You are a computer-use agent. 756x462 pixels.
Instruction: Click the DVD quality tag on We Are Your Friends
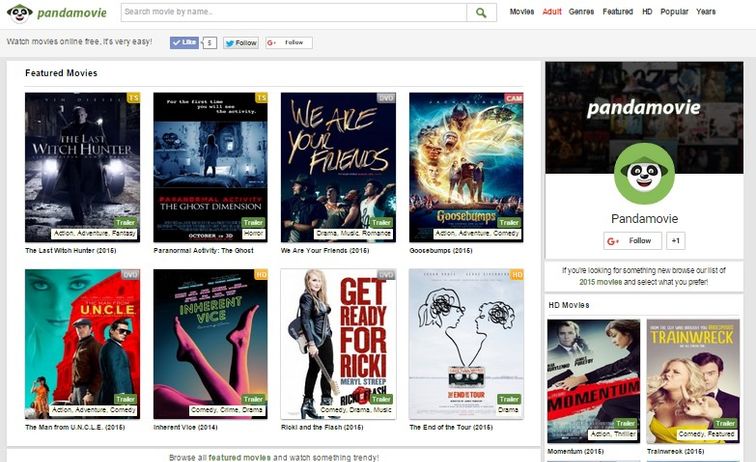(387, 98)
